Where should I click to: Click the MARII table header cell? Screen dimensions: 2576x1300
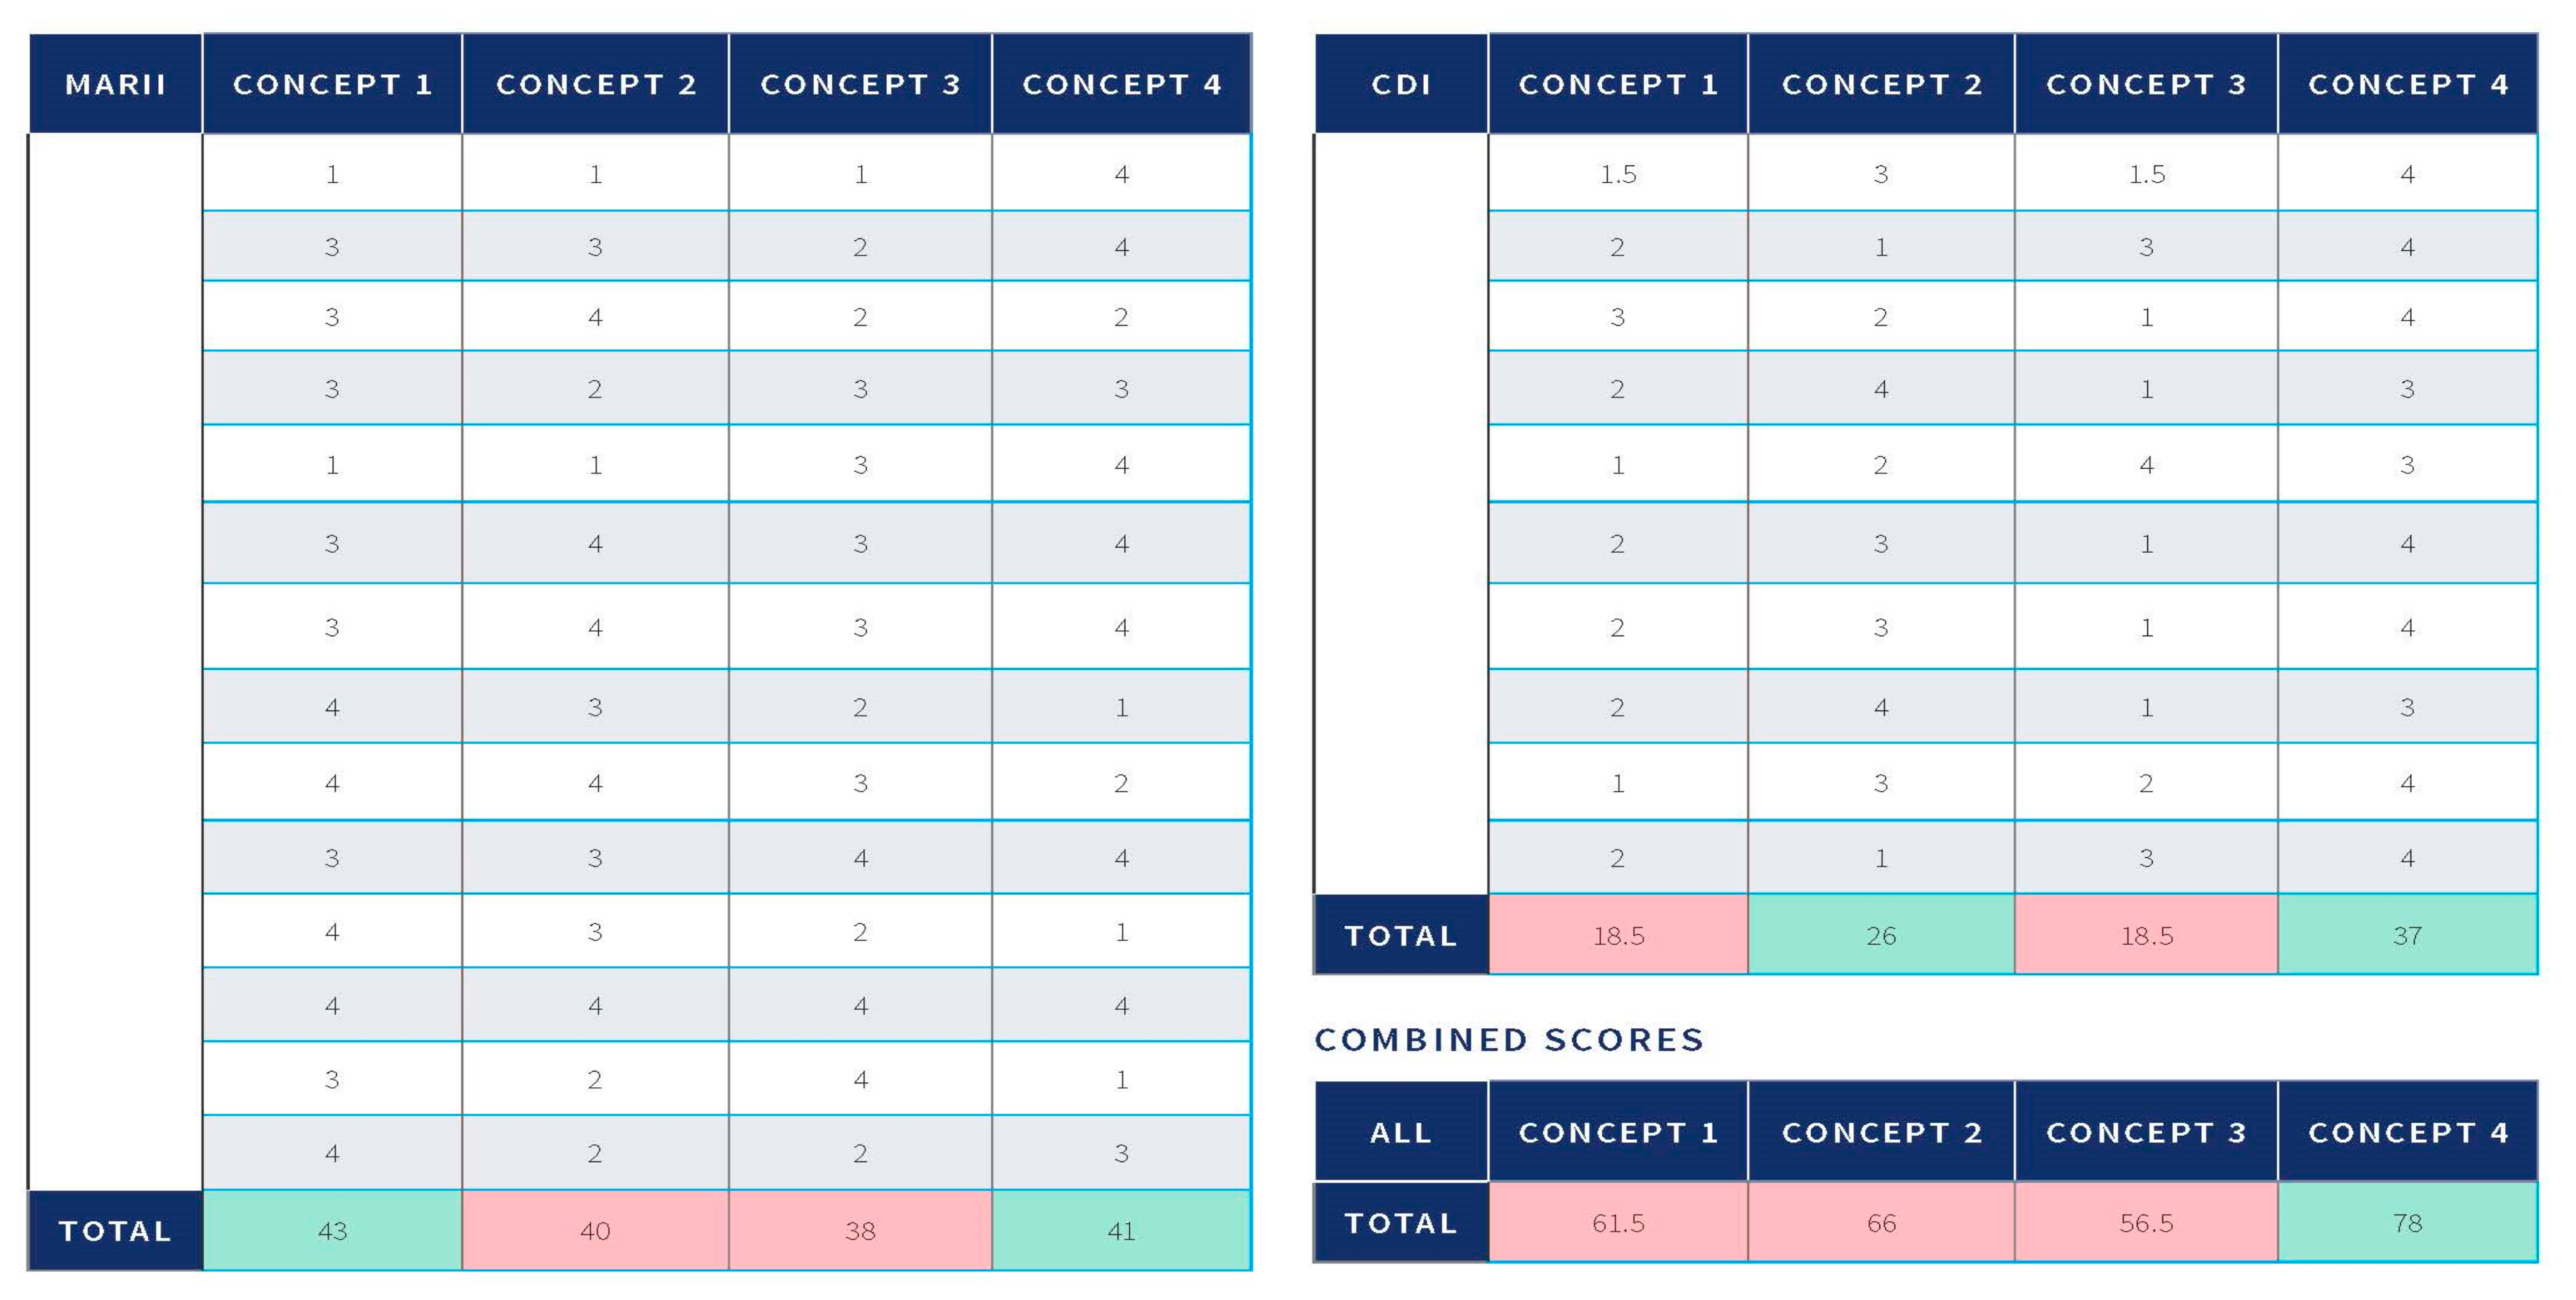pyautogui.click(x=115, y=84)
